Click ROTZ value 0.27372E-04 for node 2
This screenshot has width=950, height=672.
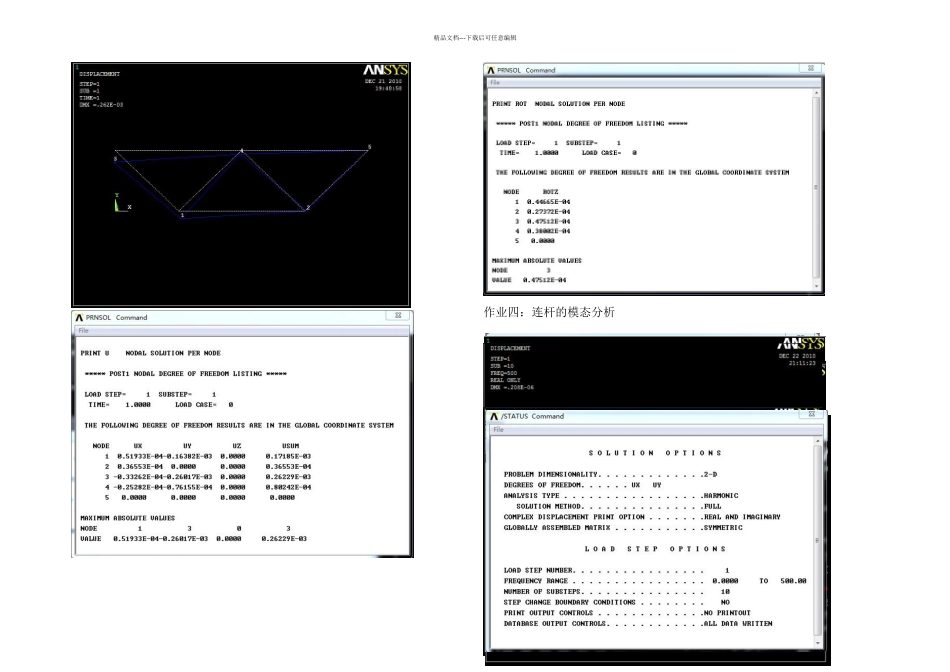(x=548, y=211)
